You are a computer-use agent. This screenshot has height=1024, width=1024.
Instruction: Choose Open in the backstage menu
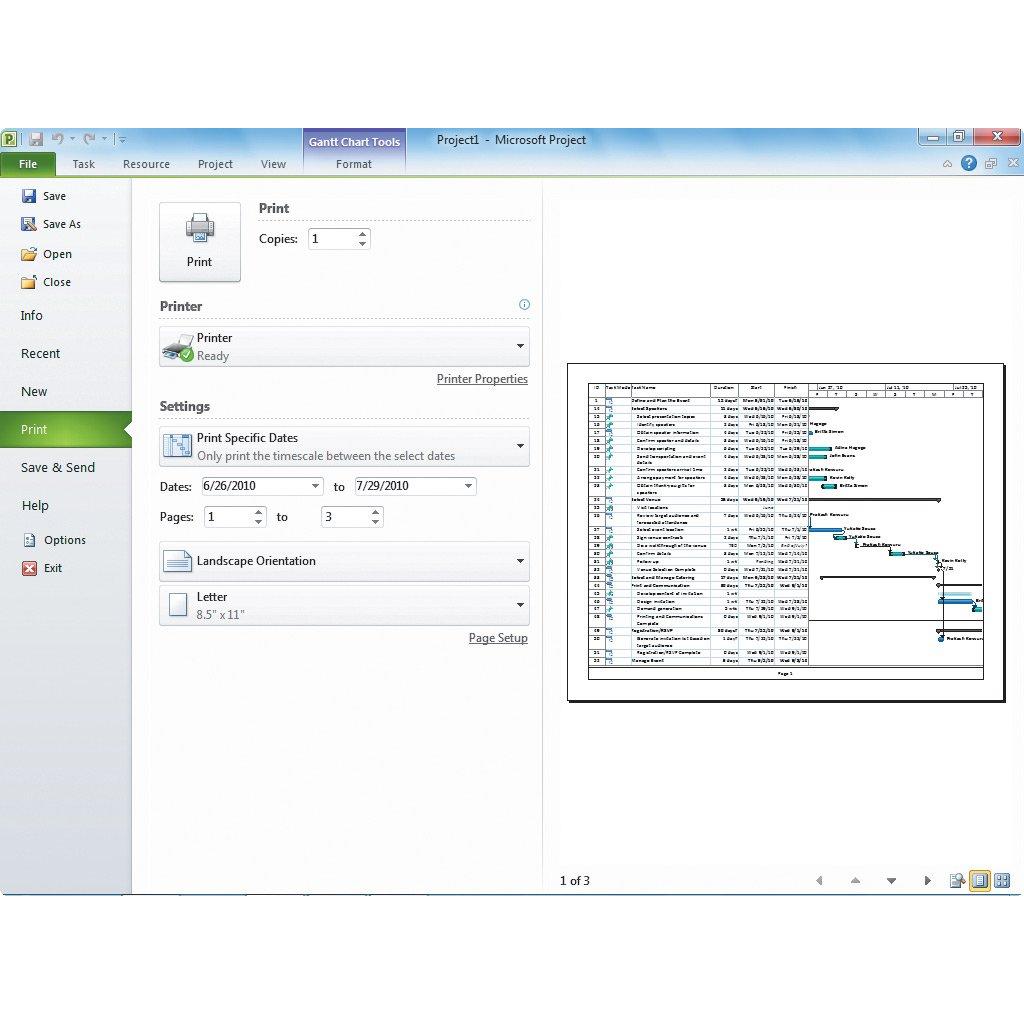(46, 254)
